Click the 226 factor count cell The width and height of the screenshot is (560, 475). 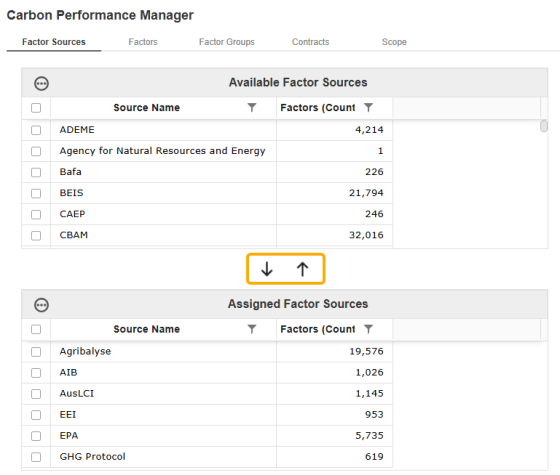(335, 172)
